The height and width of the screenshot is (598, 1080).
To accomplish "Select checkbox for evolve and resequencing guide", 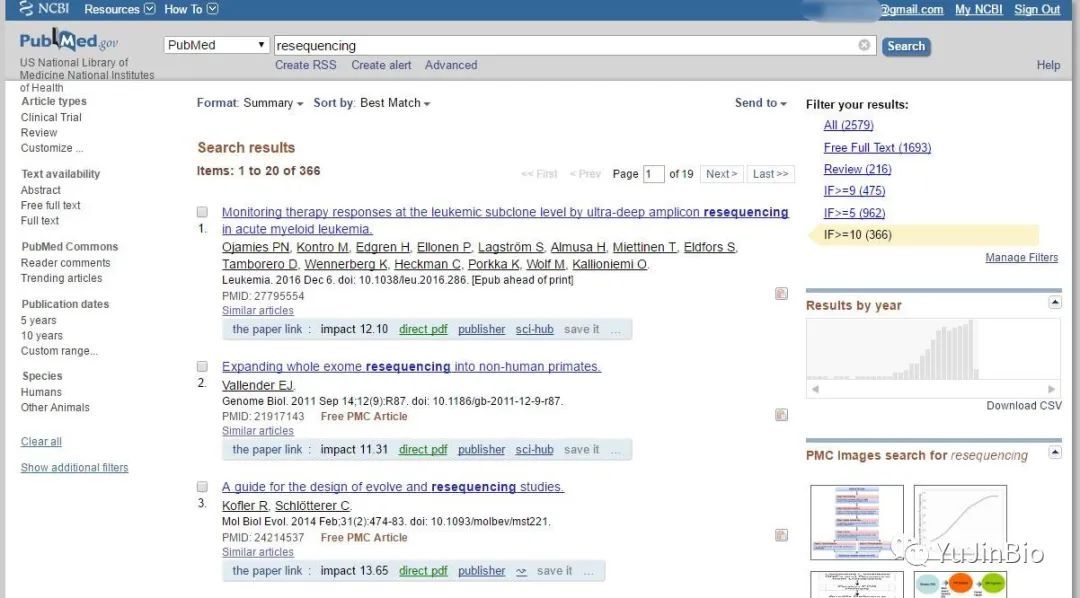I will (x=202, y=487).
